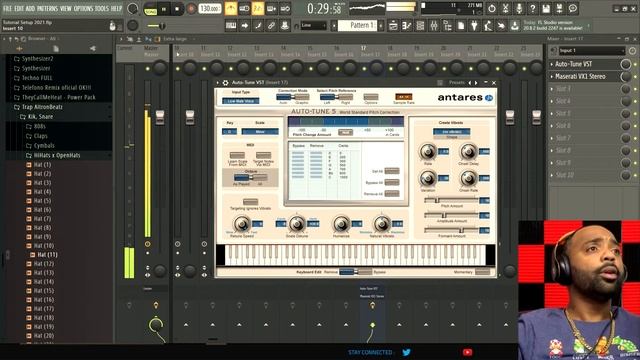
Task: Open the Input Type dropdown in Auto-Tune
Action: click(x=241, y=101)
